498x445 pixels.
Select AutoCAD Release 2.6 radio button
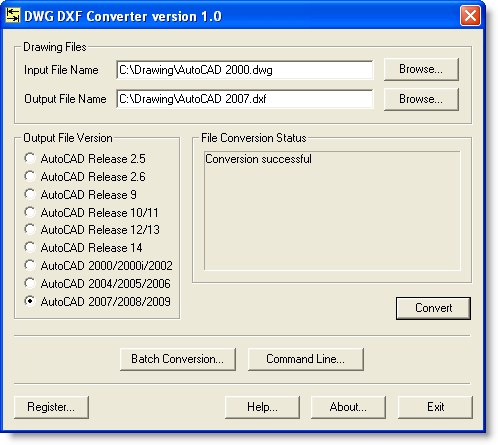(30, 176)
